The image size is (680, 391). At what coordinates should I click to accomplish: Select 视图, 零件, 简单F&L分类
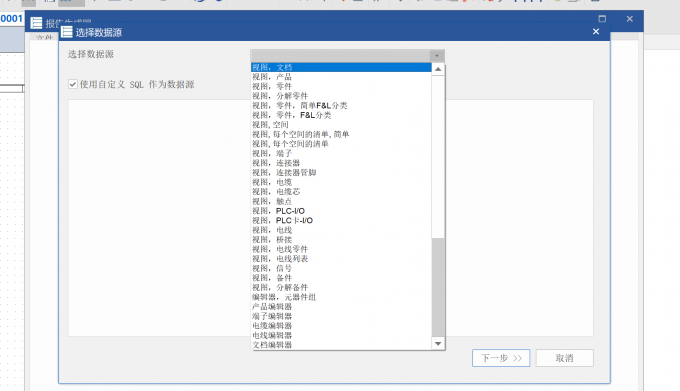[341, 105]
